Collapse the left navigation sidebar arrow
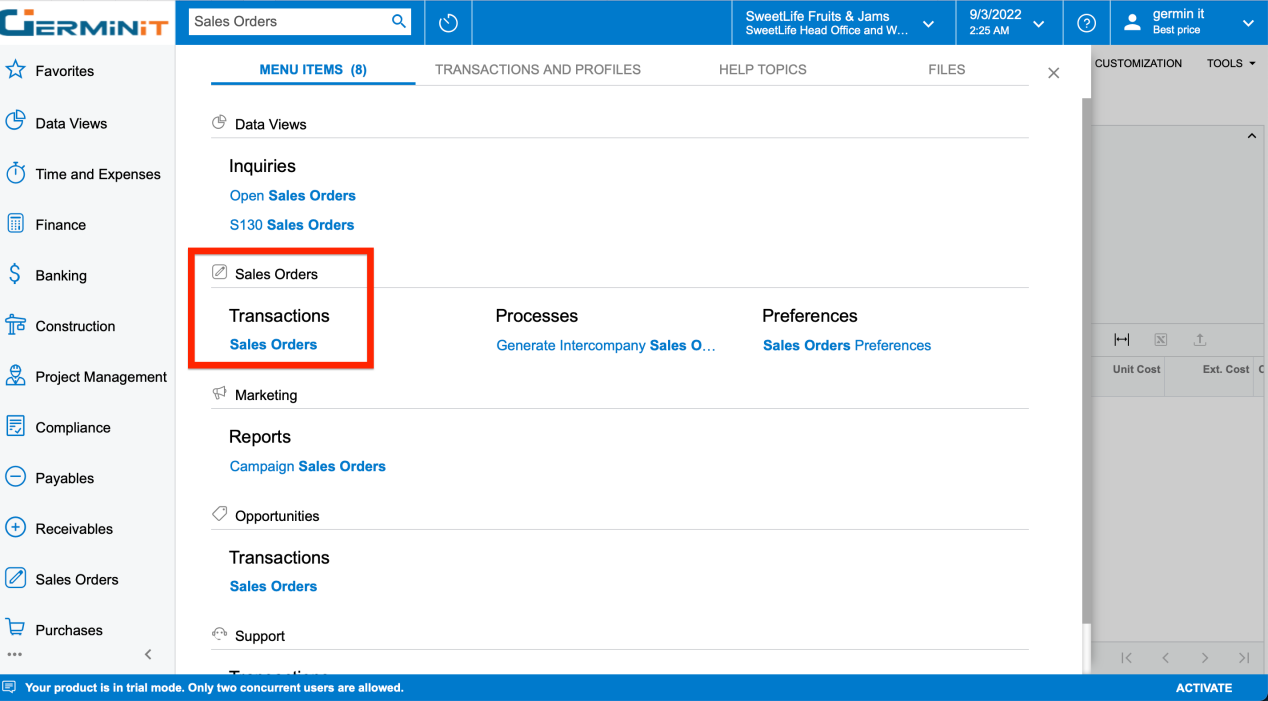 148,654
